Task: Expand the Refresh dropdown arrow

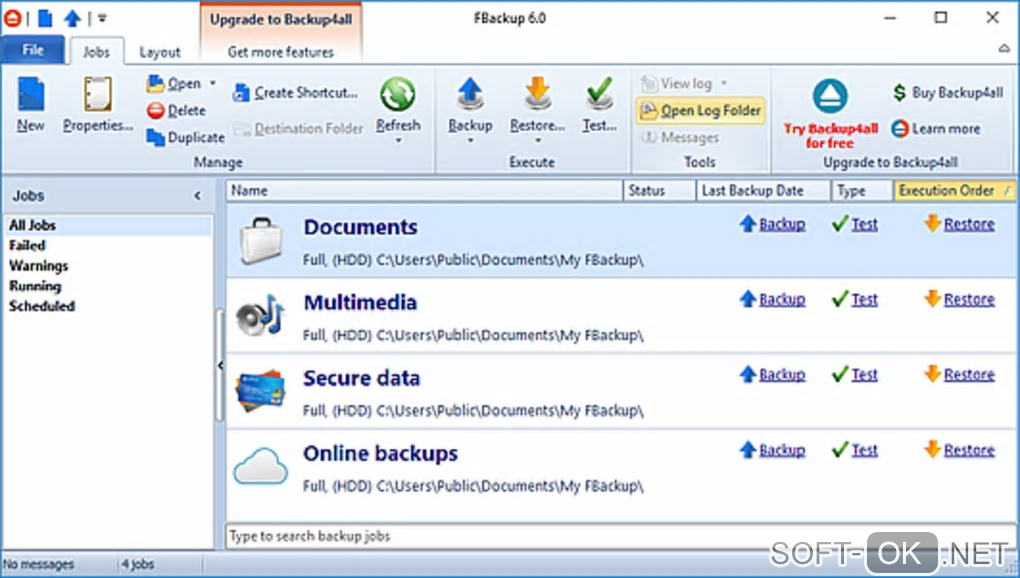Action: point(398,140)
